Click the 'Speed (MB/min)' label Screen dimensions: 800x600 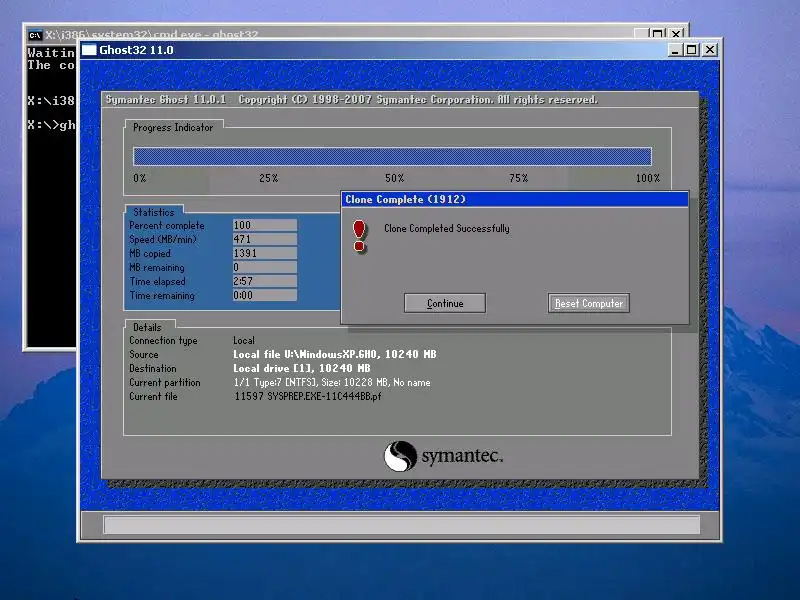point(163,239)
